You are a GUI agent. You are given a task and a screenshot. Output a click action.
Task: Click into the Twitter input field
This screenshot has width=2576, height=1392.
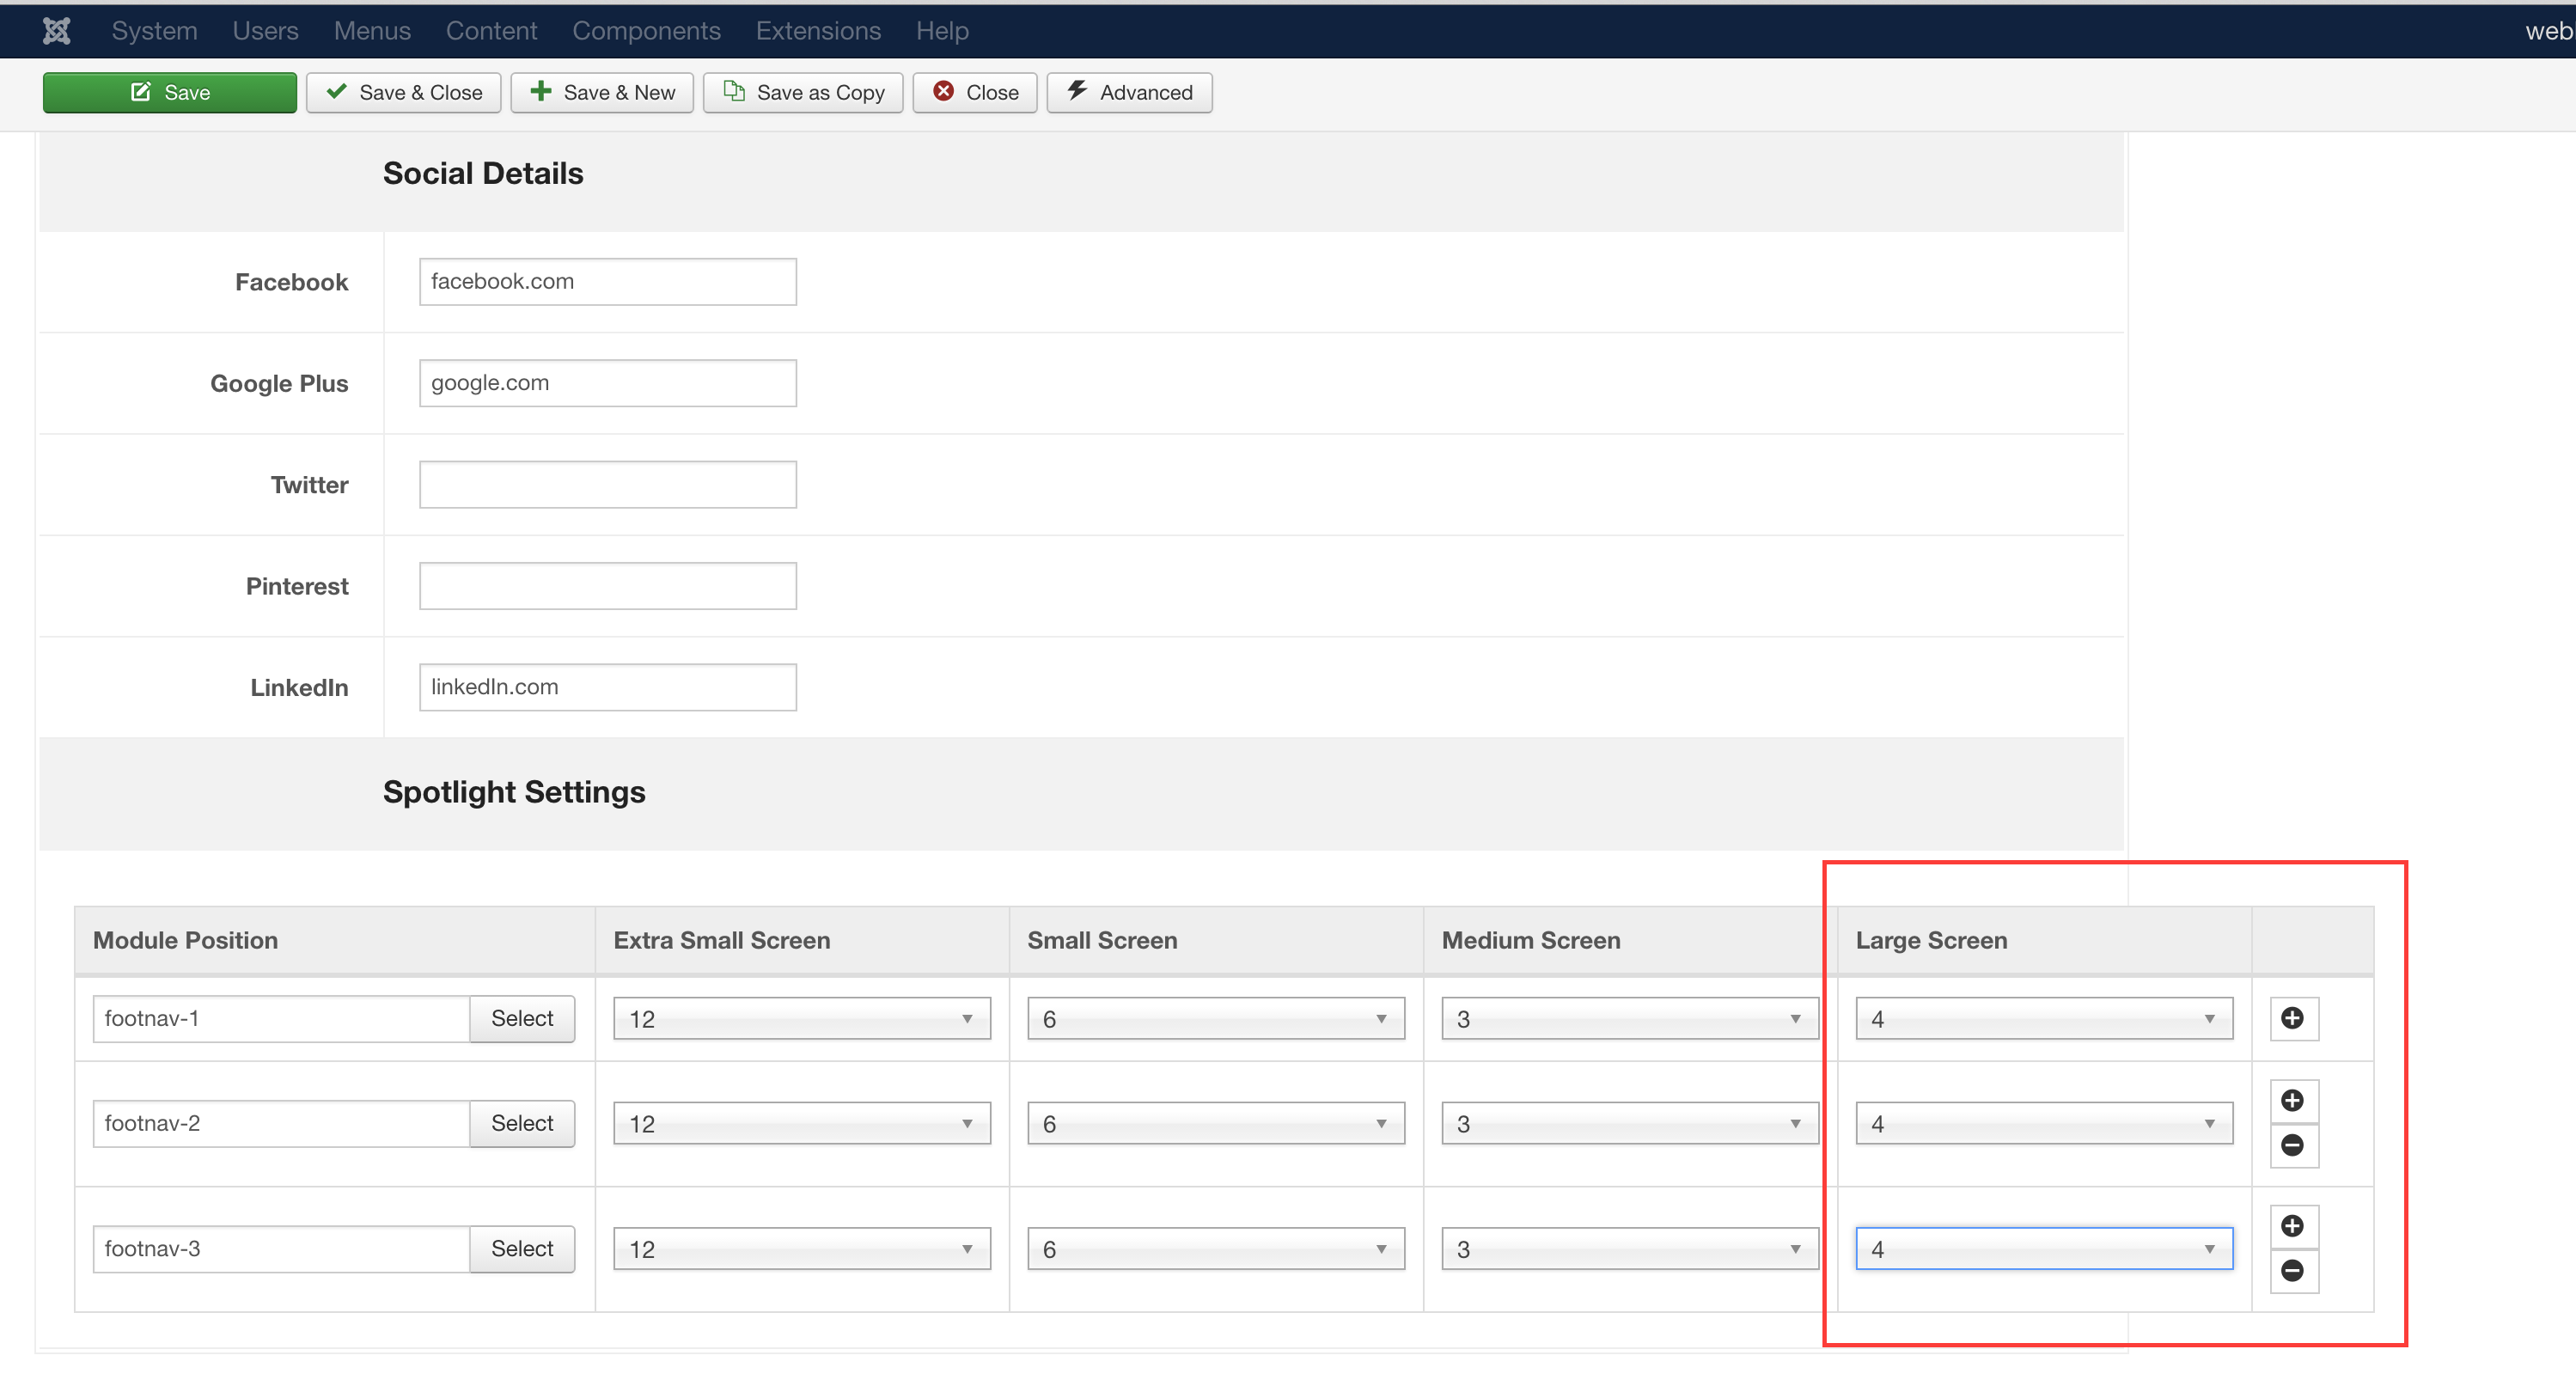point(607,484)
